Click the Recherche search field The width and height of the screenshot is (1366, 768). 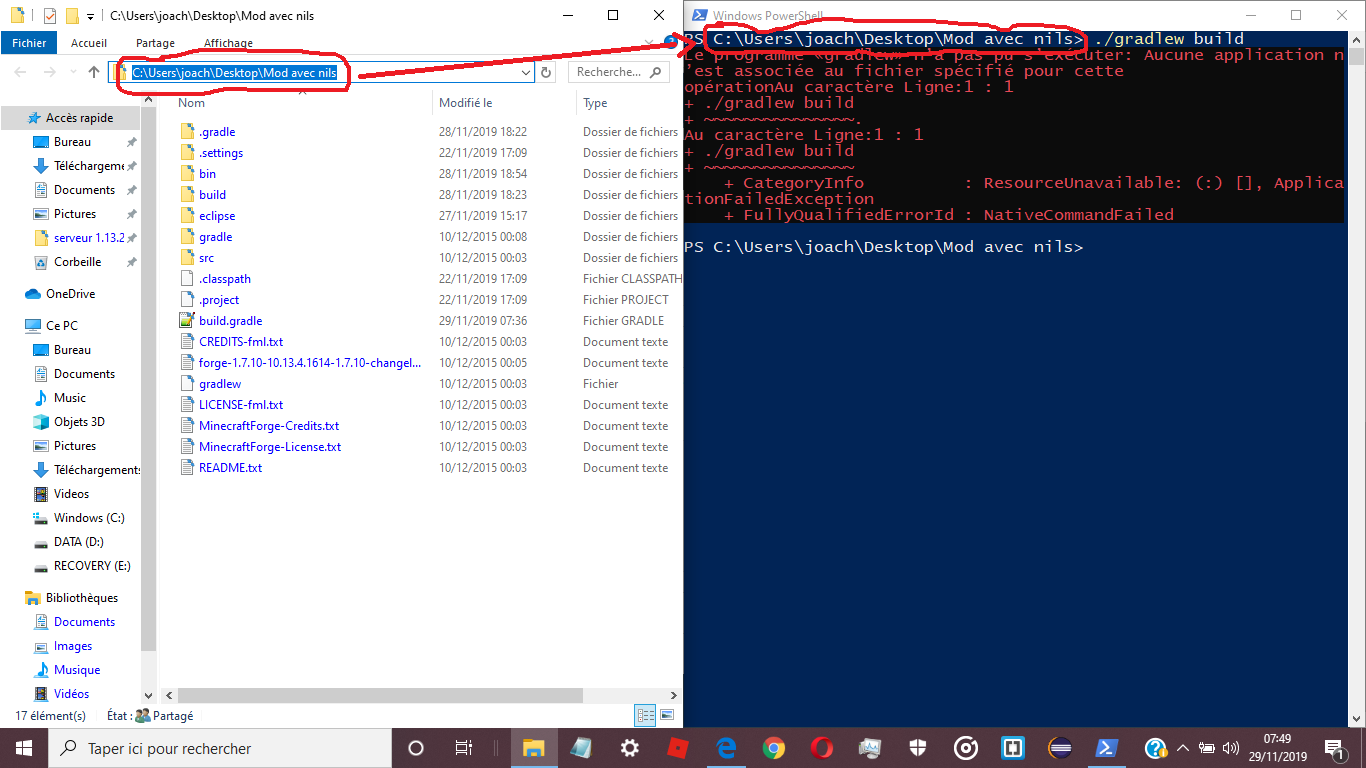point(610,72)
